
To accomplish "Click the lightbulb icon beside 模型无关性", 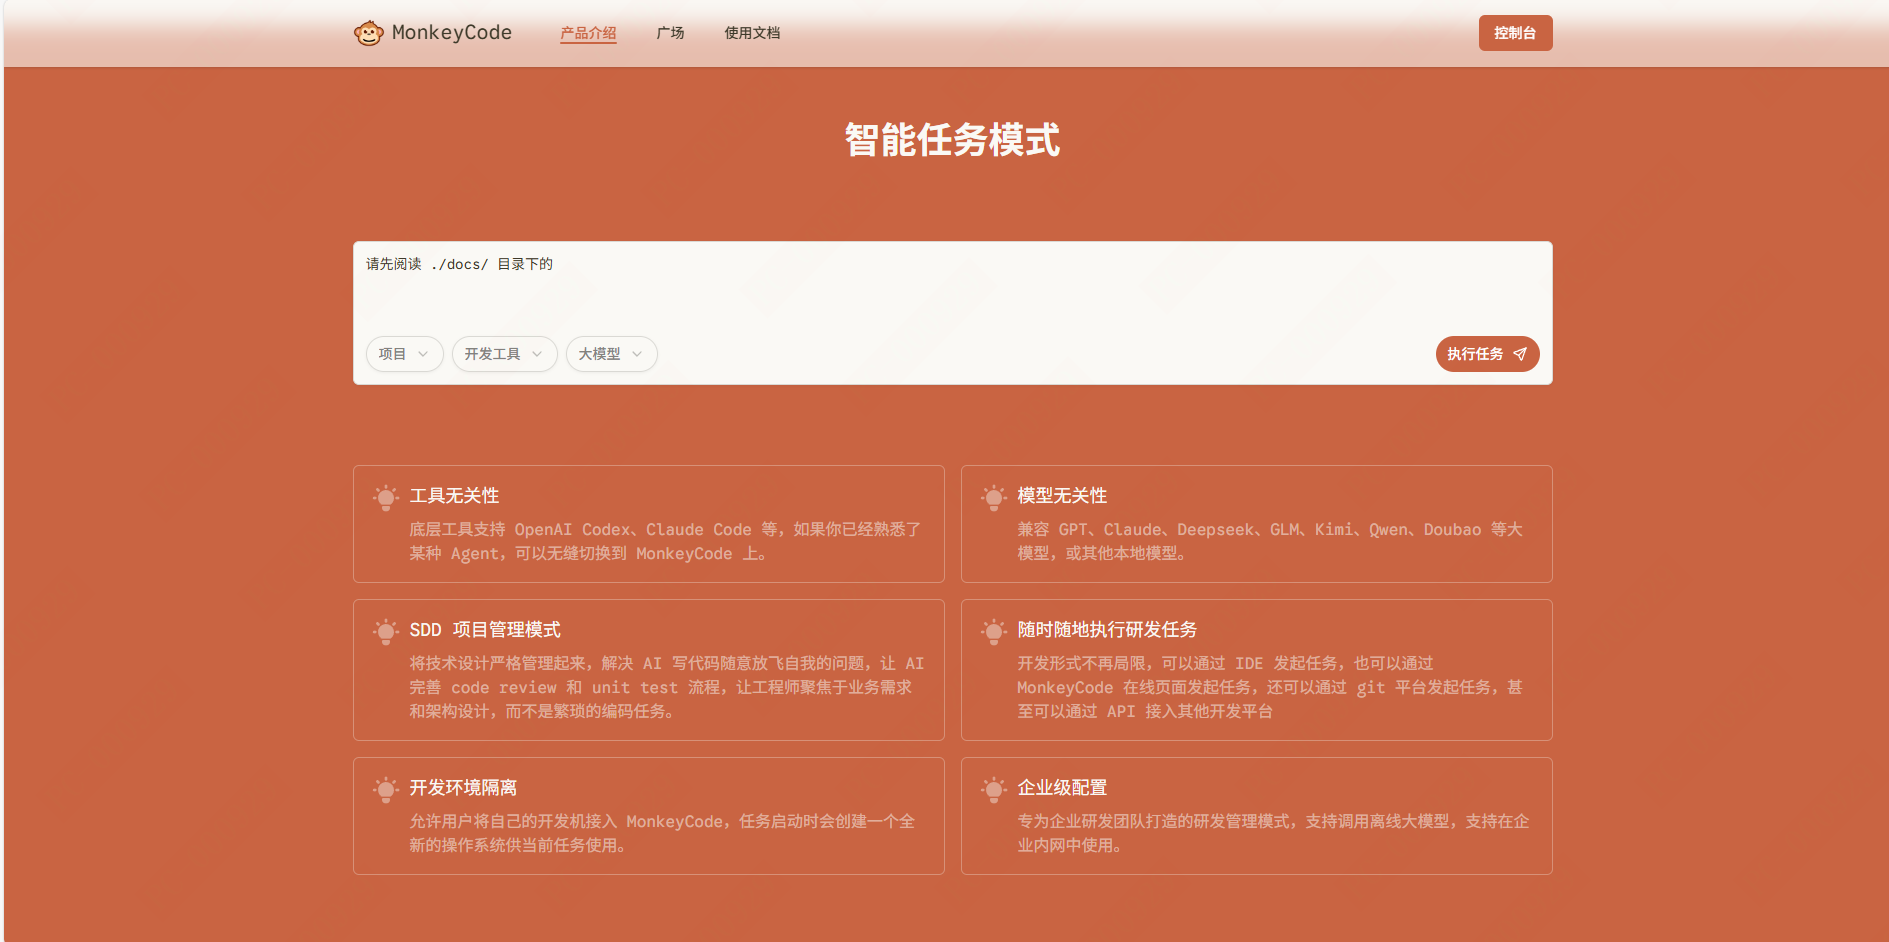I will 994,497.
